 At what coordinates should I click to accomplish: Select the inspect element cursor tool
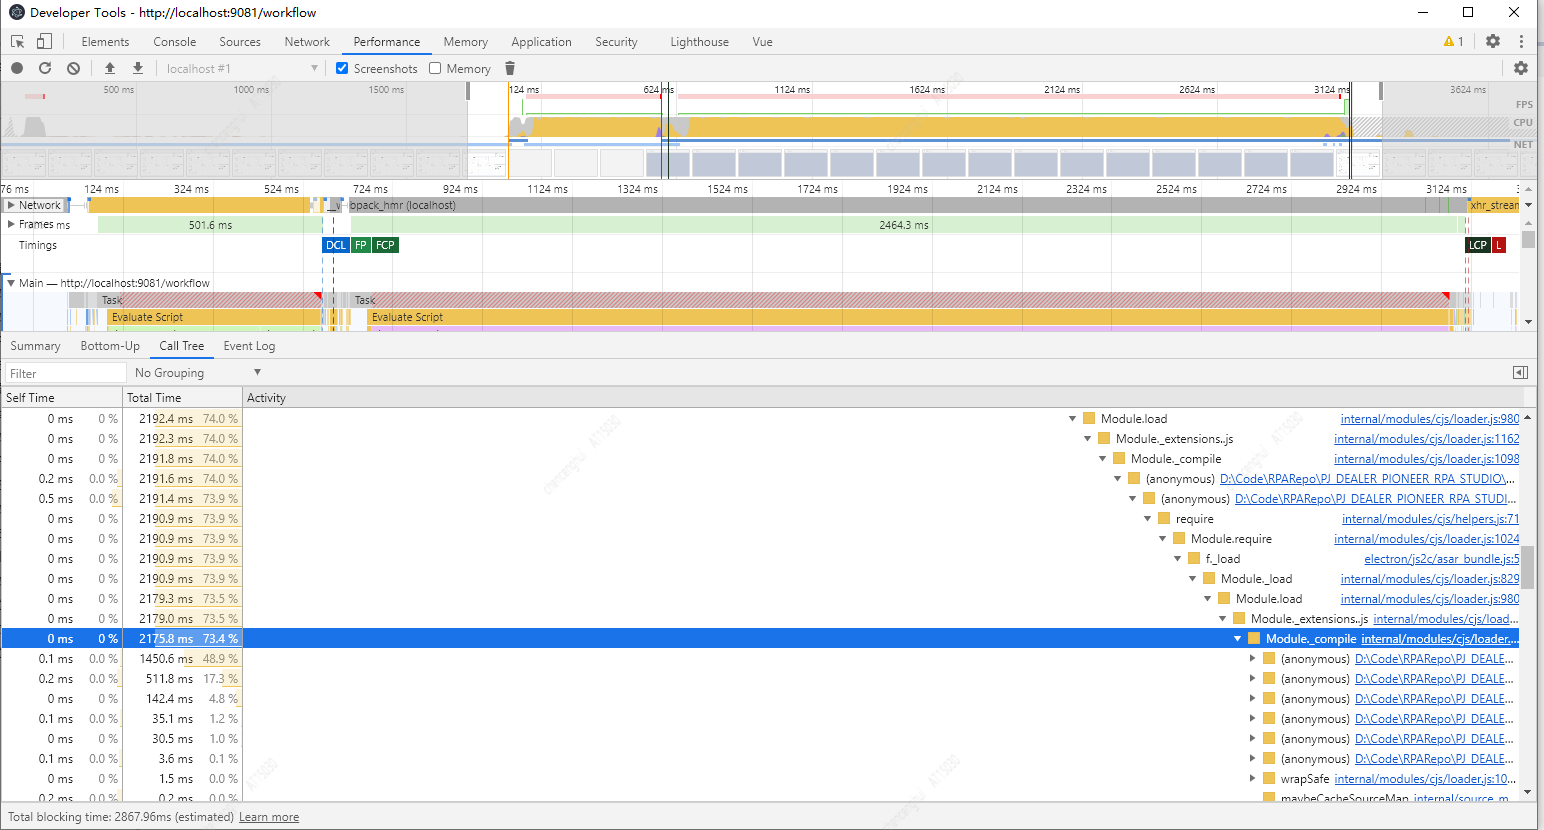click(x=16, y=41)
